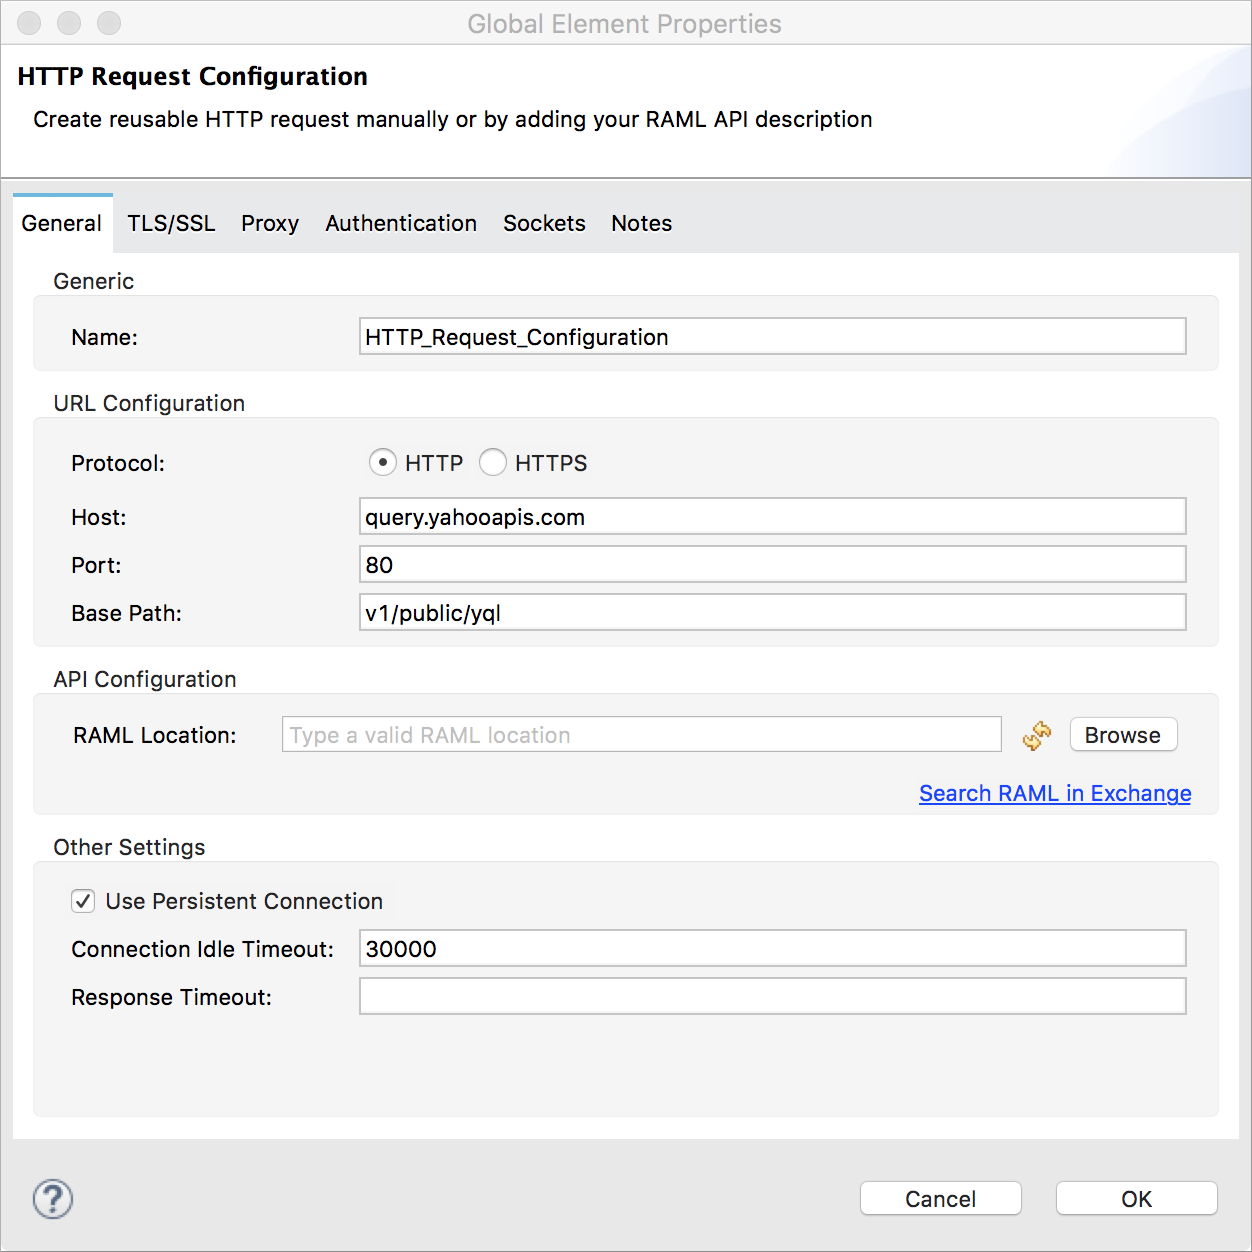Select the HTTPS protocol radio button

493,462
